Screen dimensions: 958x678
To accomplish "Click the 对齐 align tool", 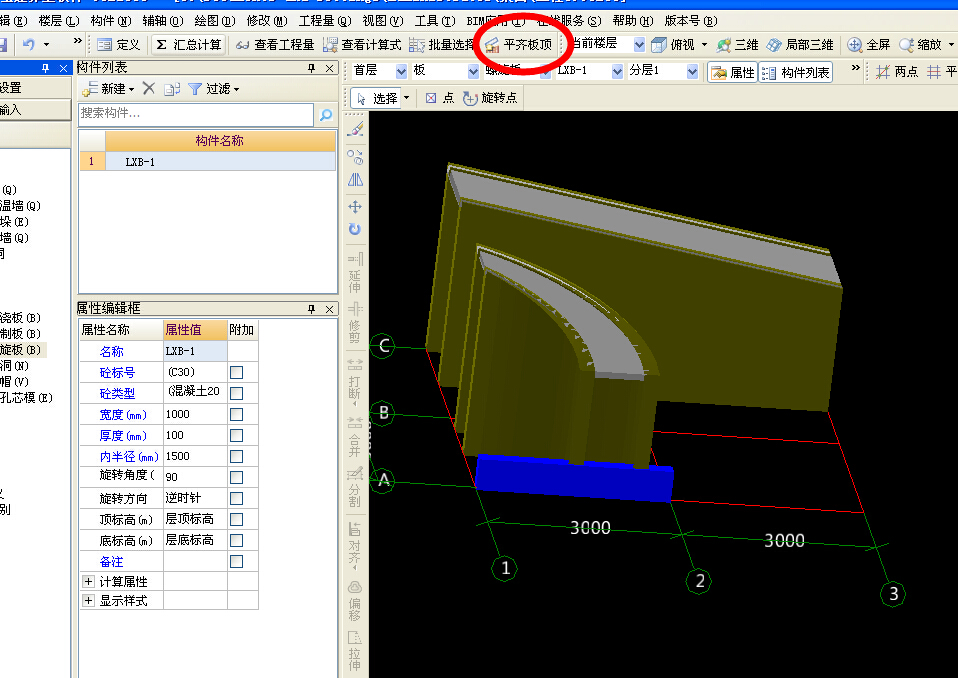I will pyautogui.click(x=355, y=545).
